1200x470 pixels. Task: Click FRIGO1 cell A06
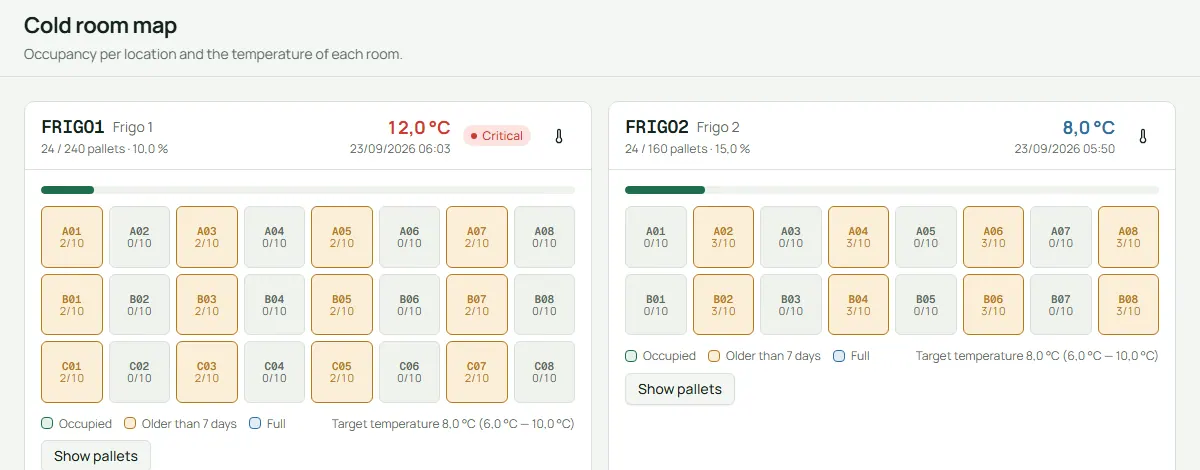click(x=409, y=237)
